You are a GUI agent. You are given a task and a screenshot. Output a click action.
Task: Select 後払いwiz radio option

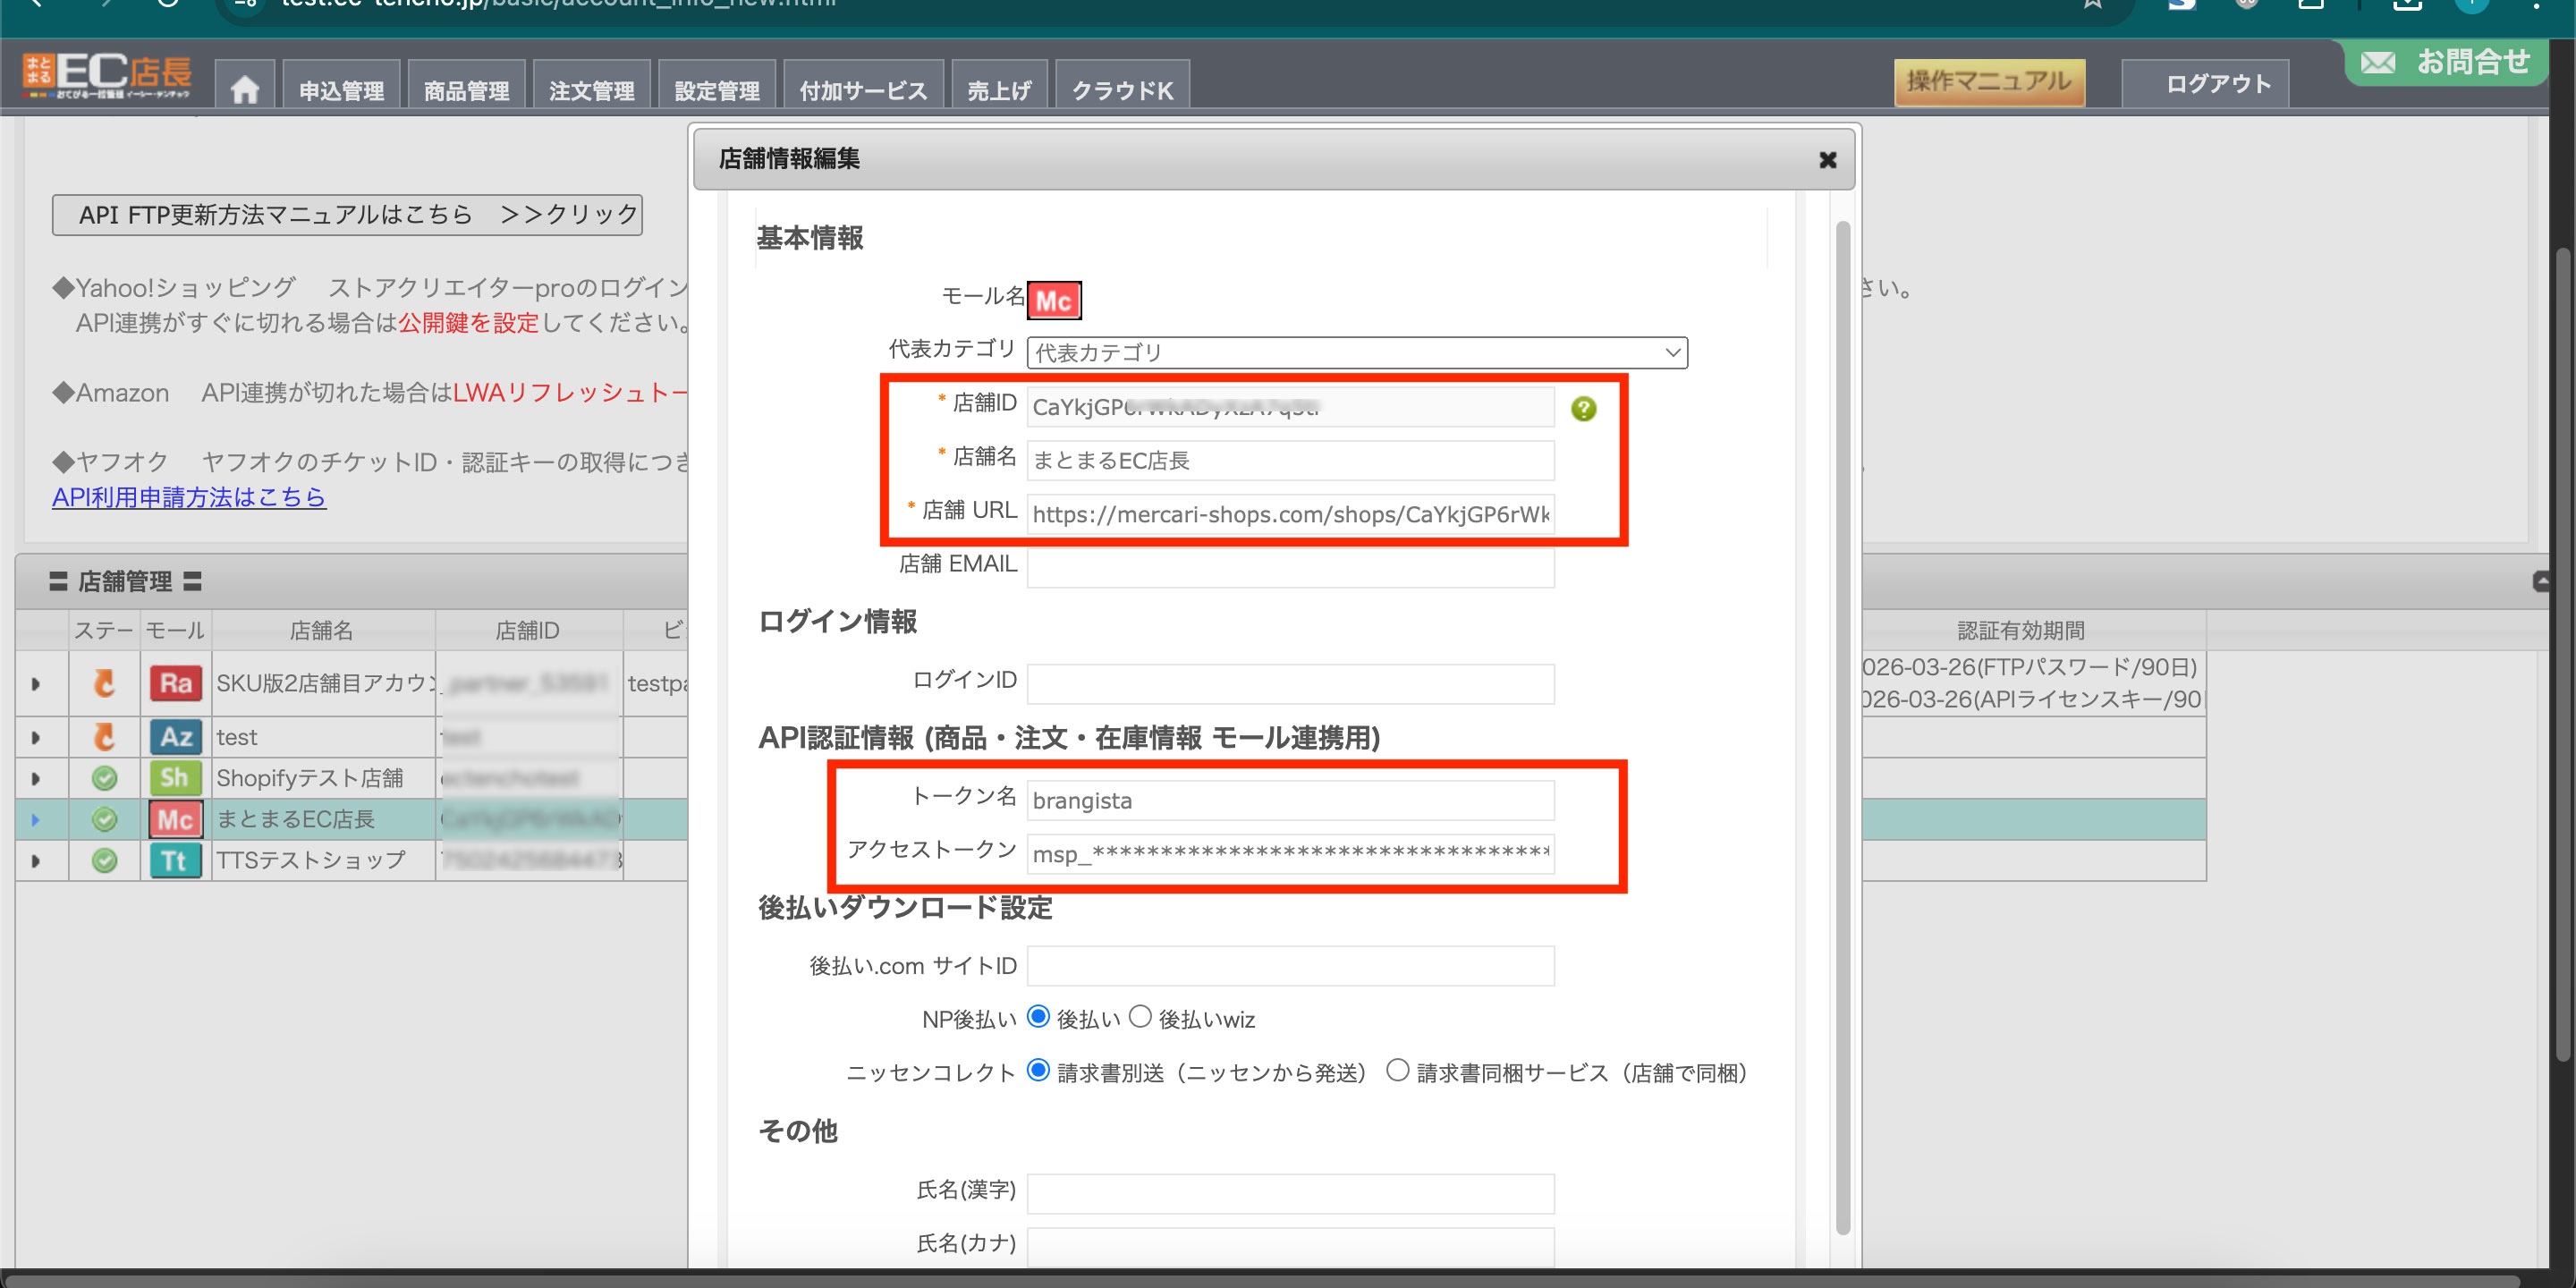(1140, 1017)
